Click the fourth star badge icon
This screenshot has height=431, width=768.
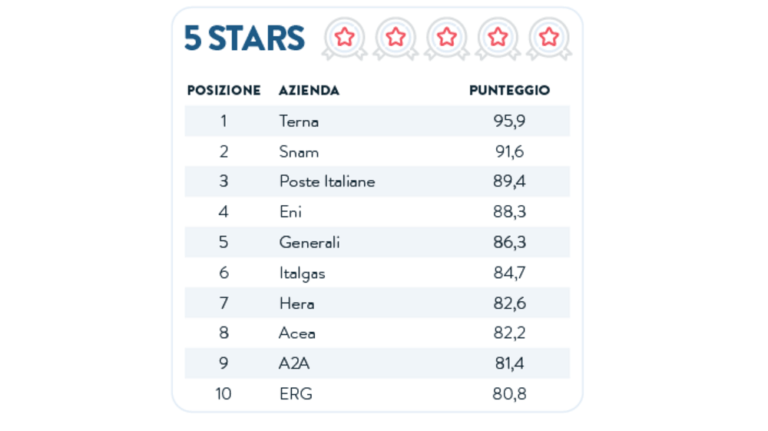click(x=497, y=38)
